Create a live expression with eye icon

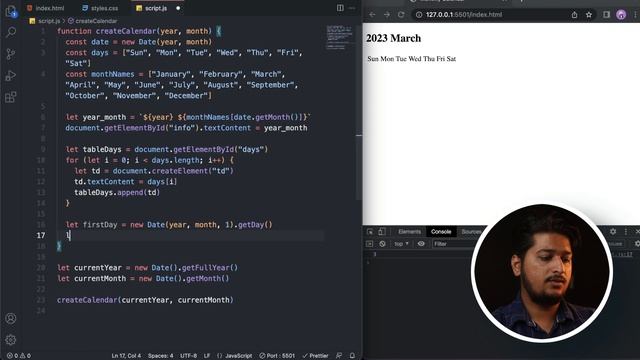pyautogui.click(x=421, y=244)
